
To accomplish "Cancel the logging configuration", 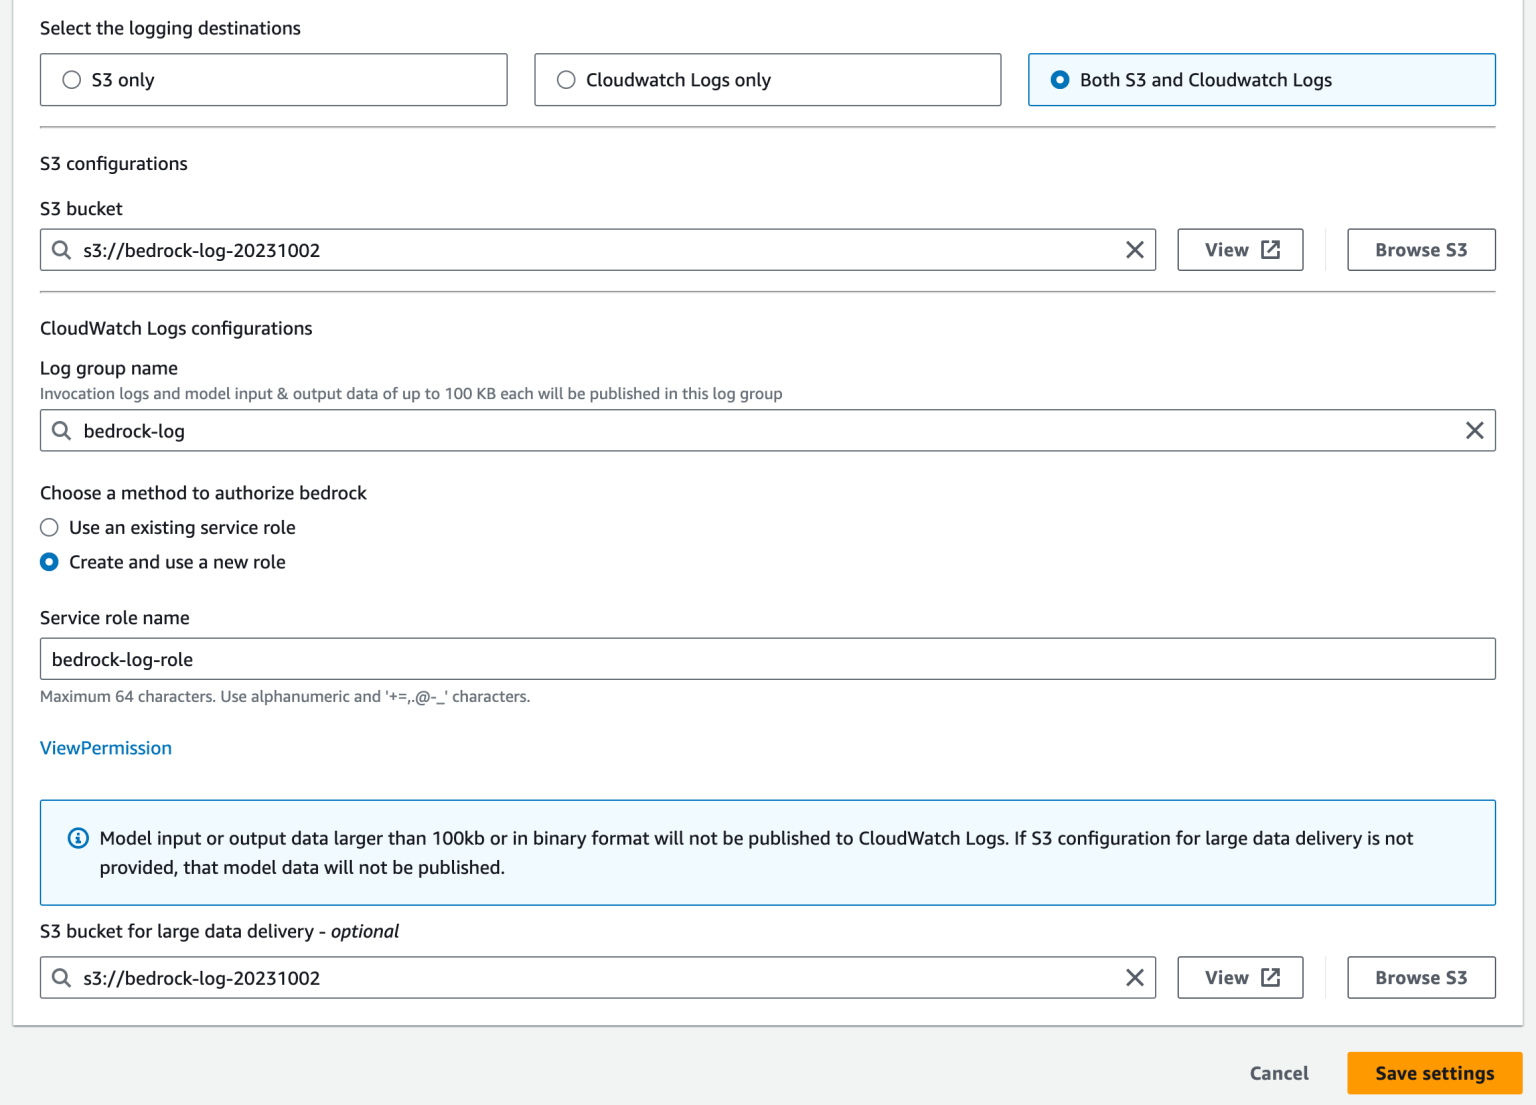I will coord(1278,1072).
